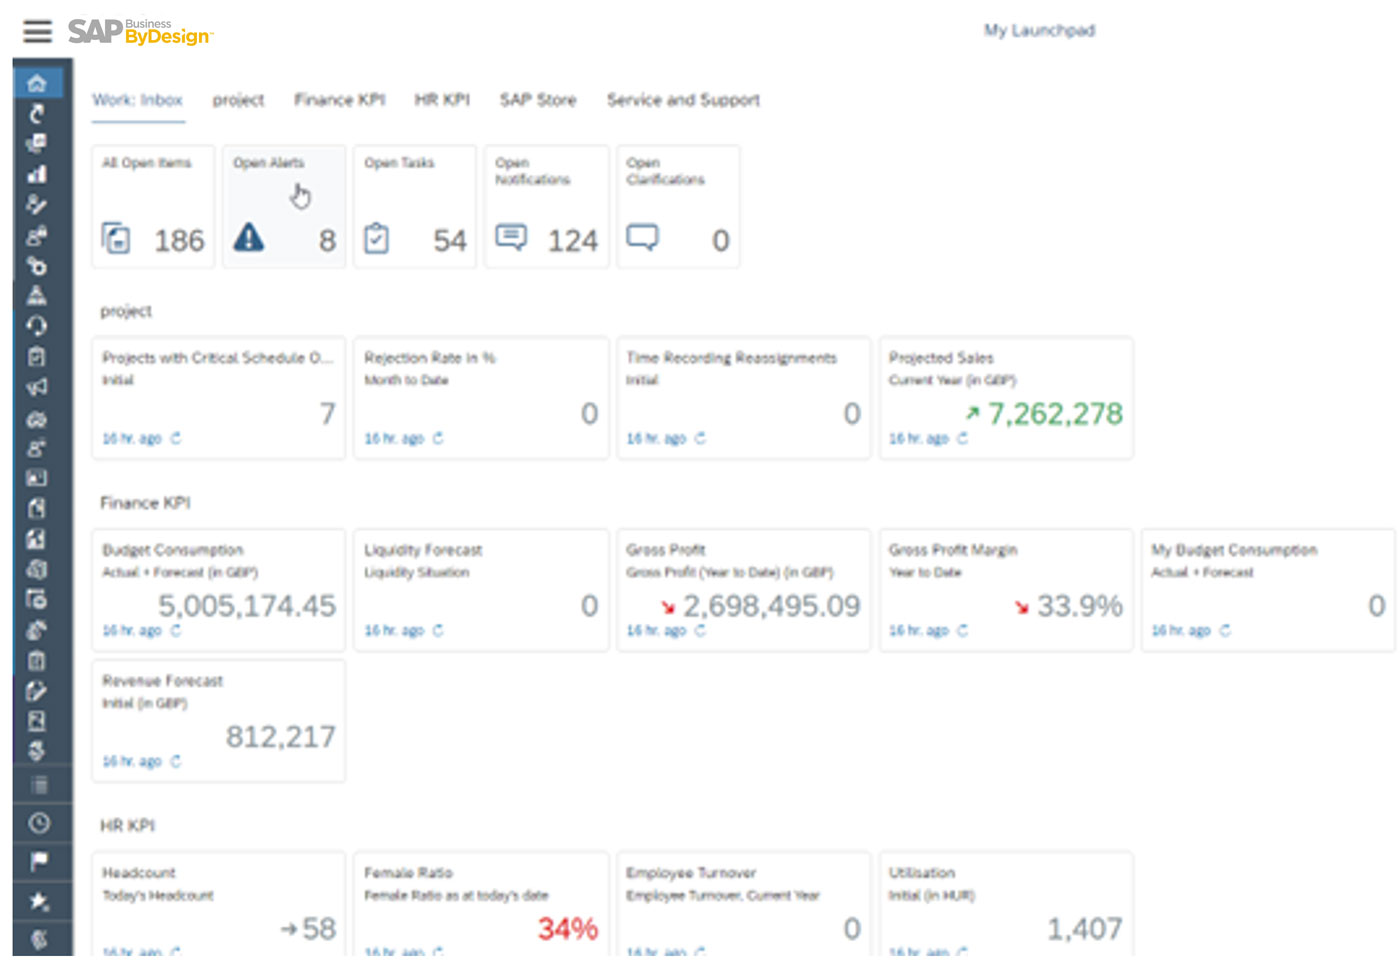The width and height of the screenshot is (1400, 967).
Task: Open the curved-arrow icon below Home in sidebar
Action: coord(37,114)
